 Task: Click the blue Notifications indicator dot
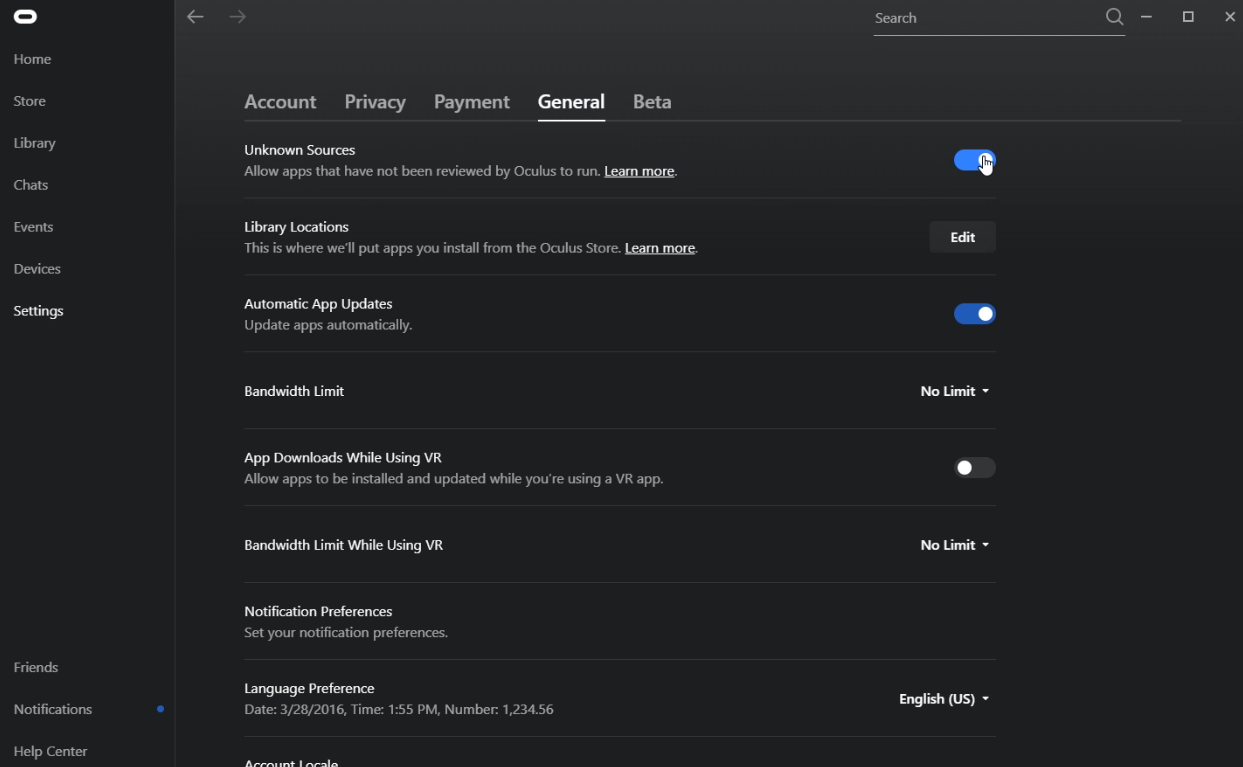160,709
